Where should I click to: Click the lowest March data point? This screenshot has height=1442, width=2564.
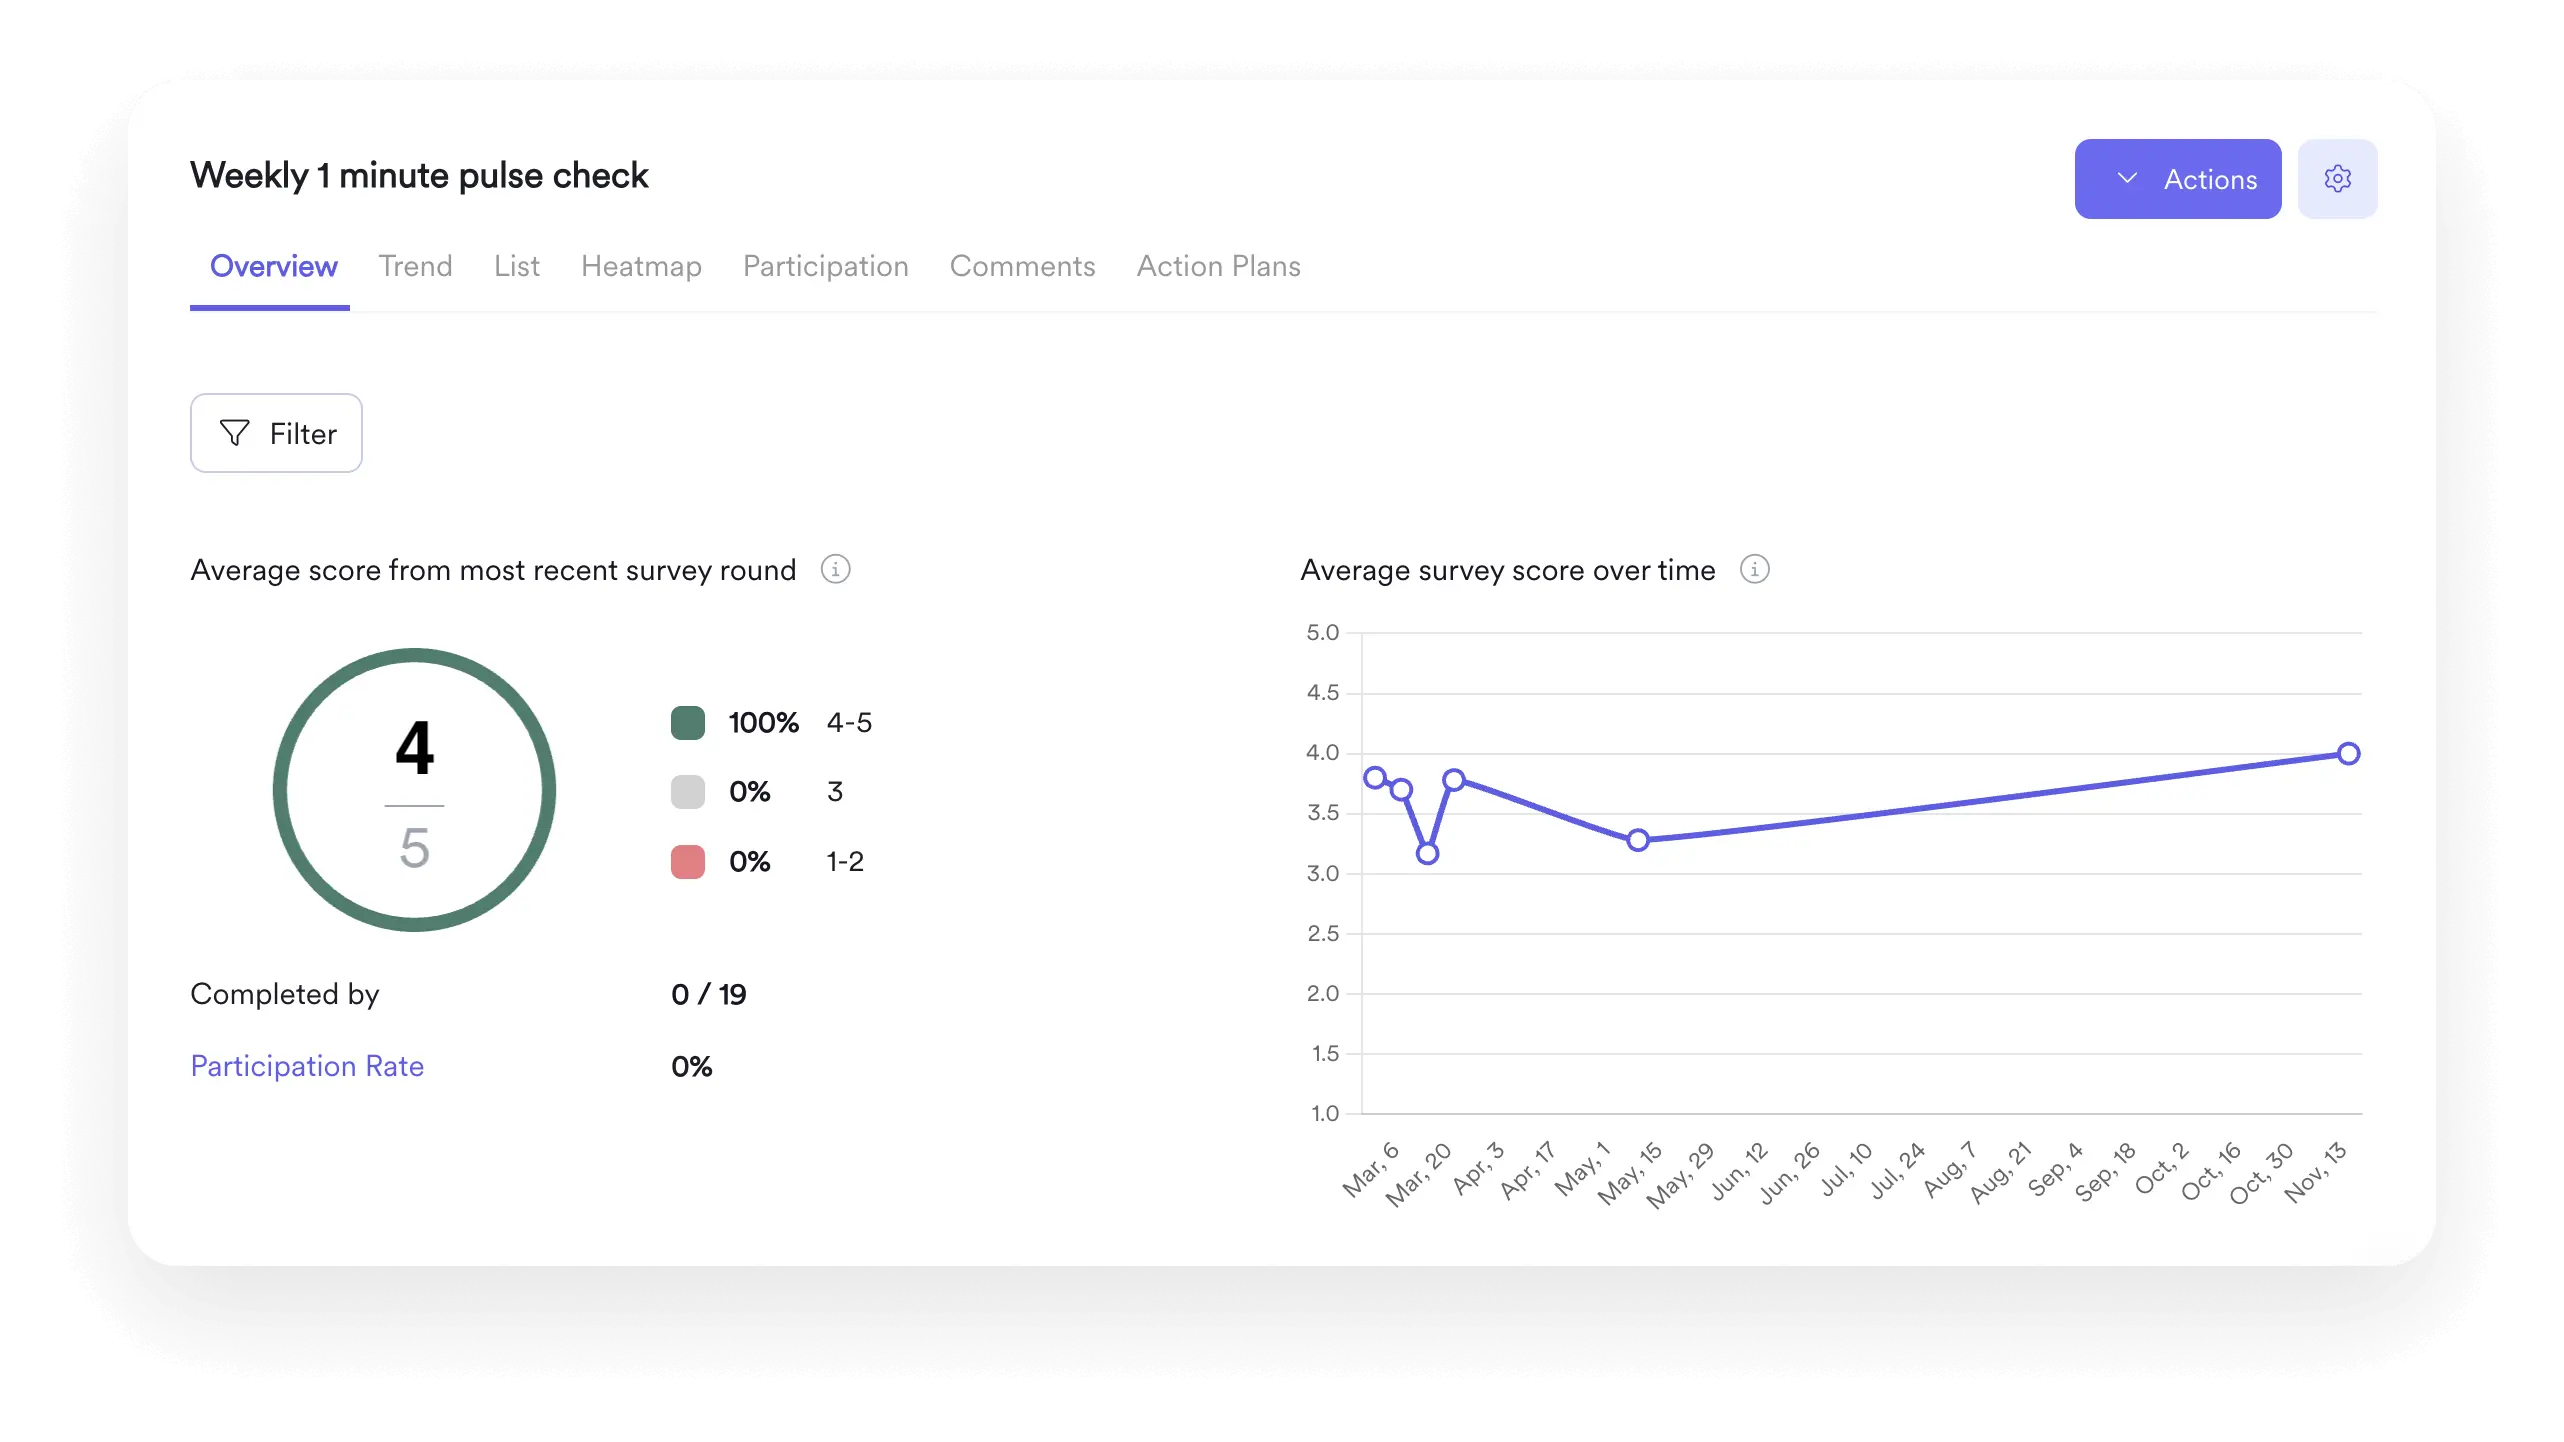pyautogui.click(x=1427, y=854)
